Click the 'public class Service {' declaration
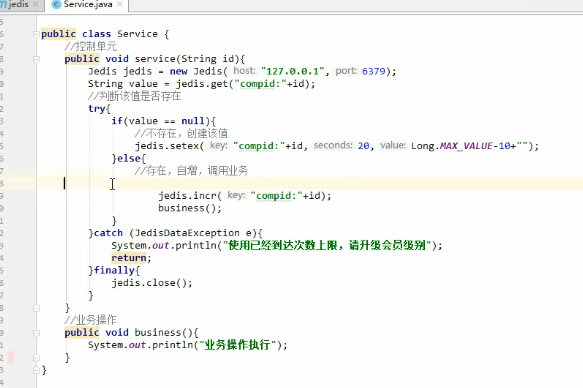 click(x=105, y=34)
